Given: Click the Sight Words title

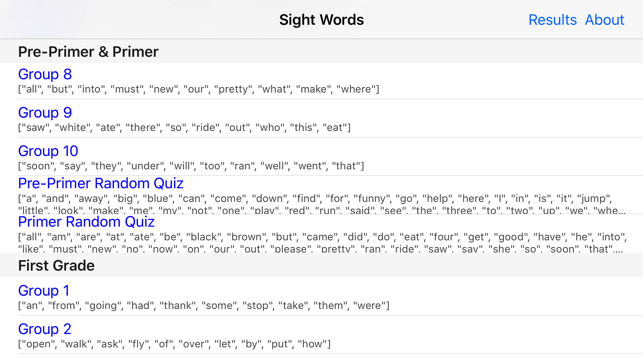Looking at the screenshot, I should click(322, 20).
